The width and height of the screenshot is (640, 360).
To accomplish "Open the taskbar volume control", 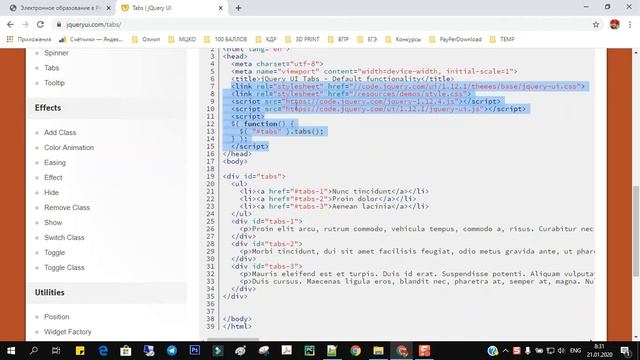I will pyautogui.click(x=561, y=351).
